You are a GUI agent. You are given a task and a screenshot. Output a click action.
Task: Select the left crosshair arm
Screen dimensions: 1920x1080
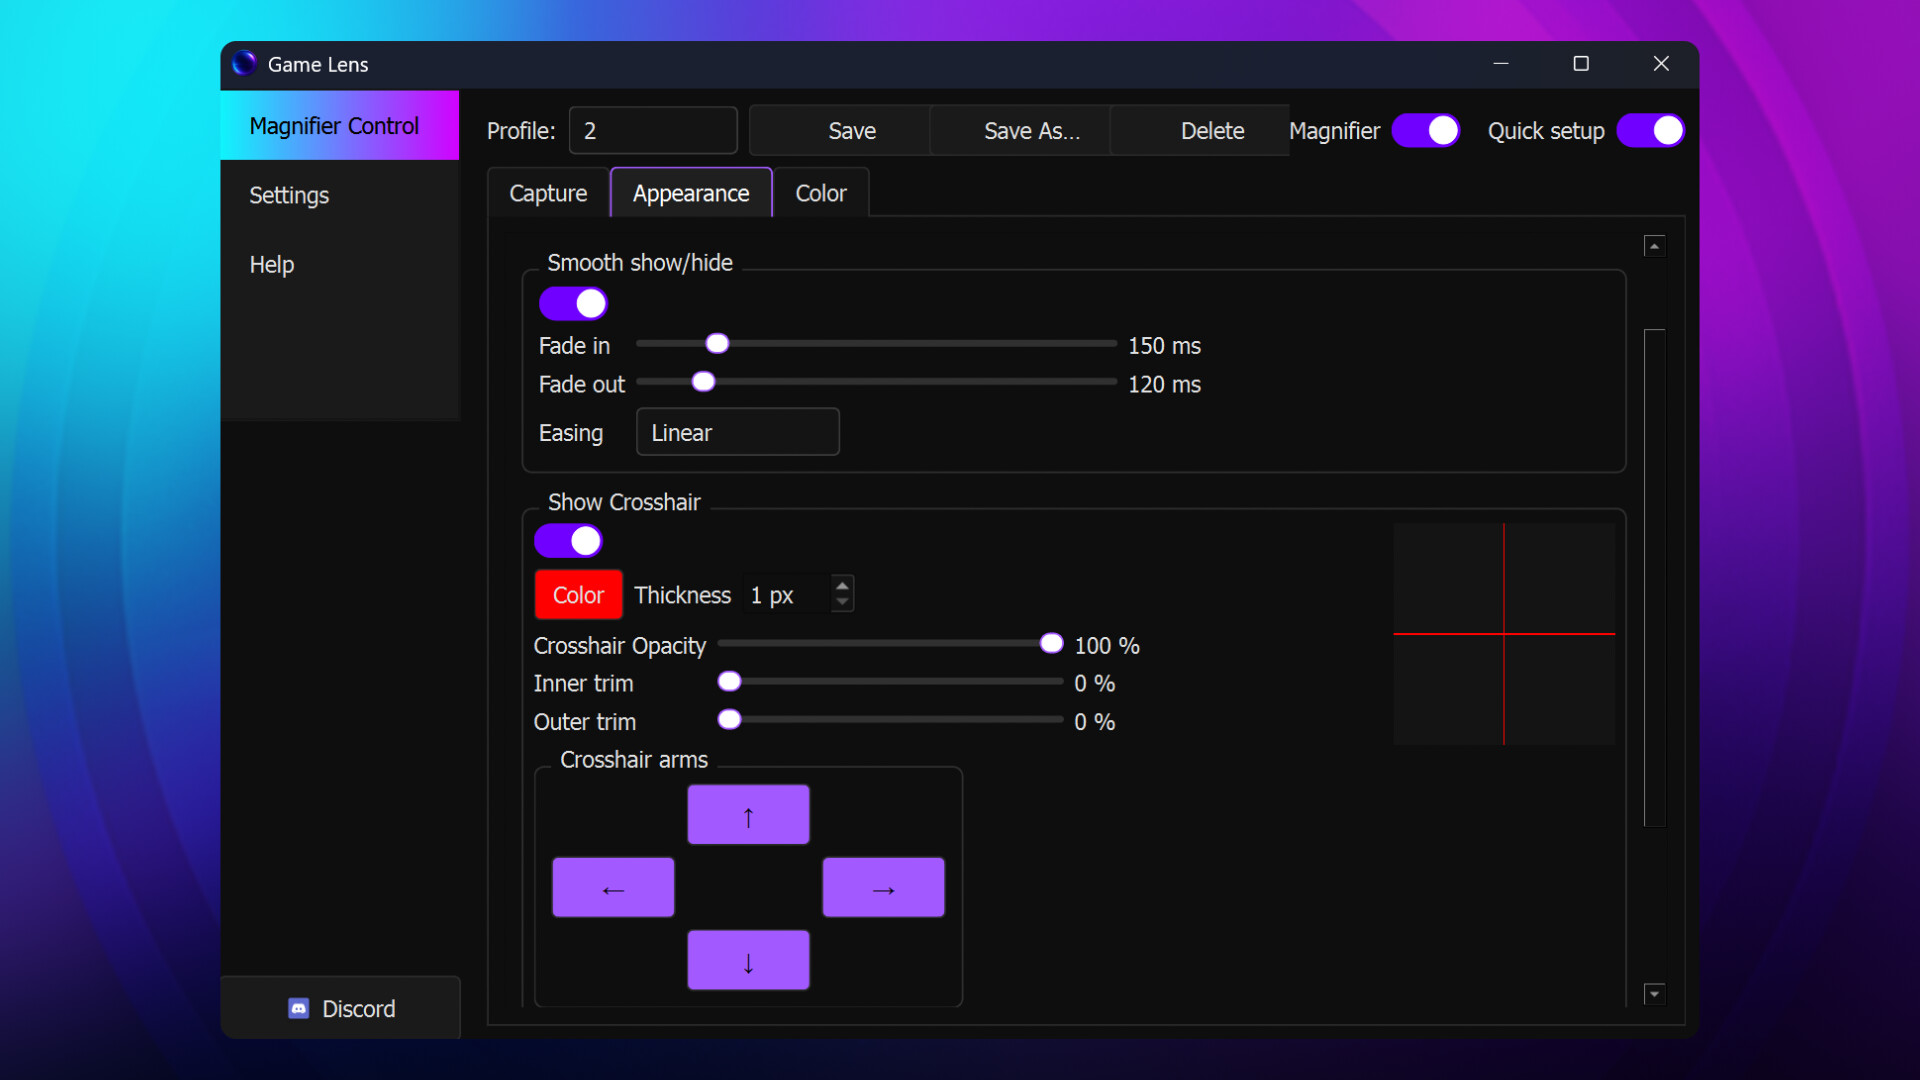click(x=612, y=887)
